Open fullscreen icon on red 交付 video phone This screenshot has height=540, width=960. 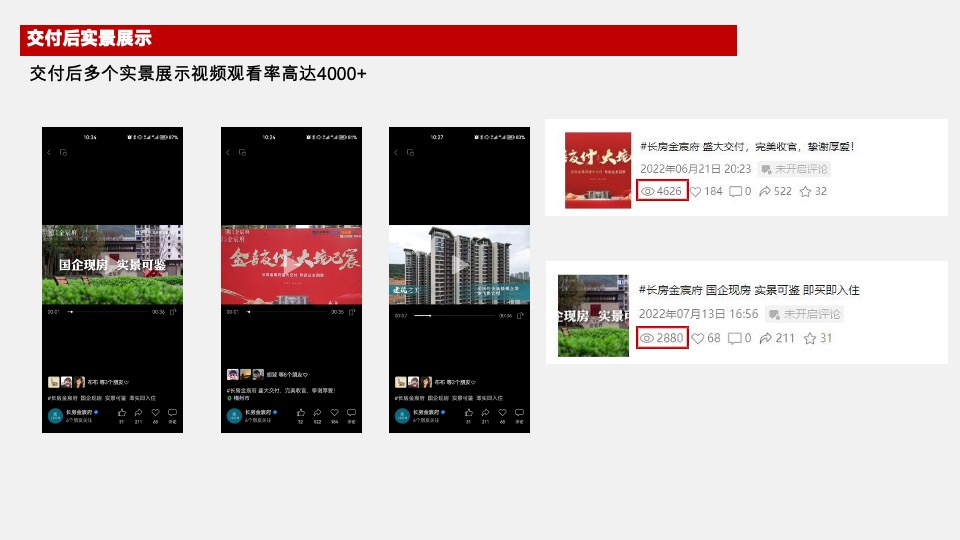[352, 312]
